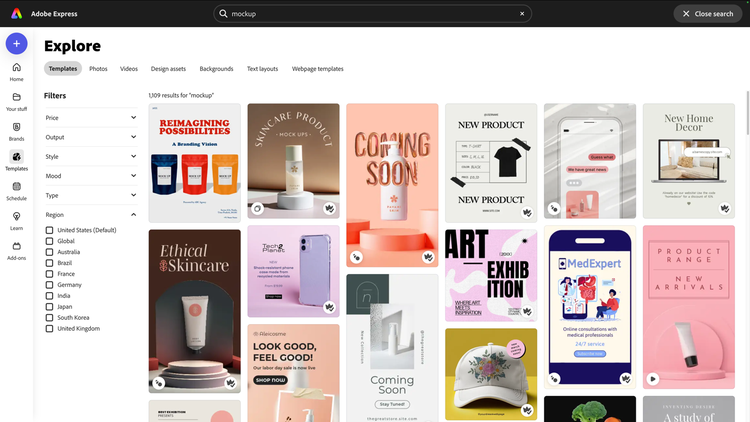
Task: Click premium crown on MedExpert template
Action: tap(626, 379)
